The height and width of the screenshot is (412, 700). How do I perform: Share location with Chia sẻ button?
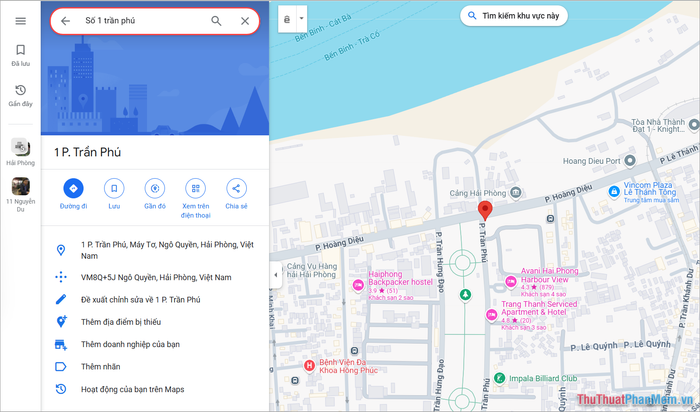click(236, 194)
